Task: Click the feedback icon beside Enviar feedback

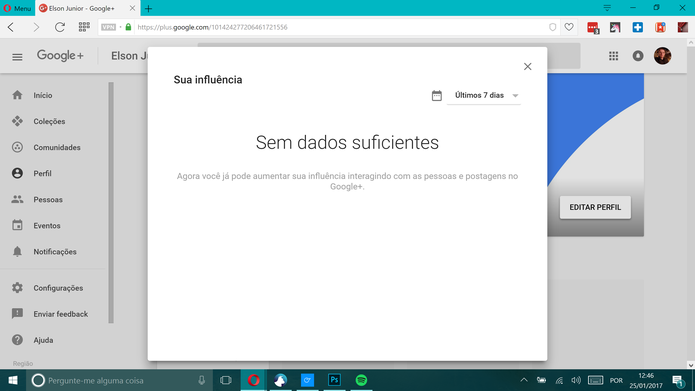Action: (x=17, y=314)
